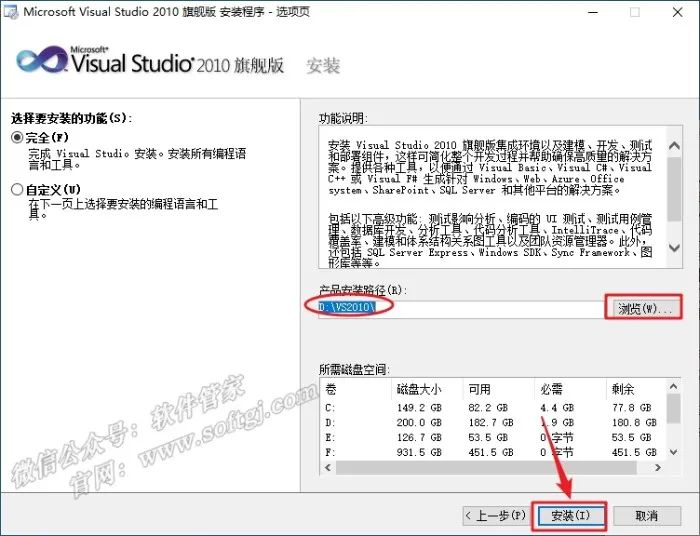Click the 182.7 GB available cell
The width and height of the screenshot is (700, 536).
point(491,422)
